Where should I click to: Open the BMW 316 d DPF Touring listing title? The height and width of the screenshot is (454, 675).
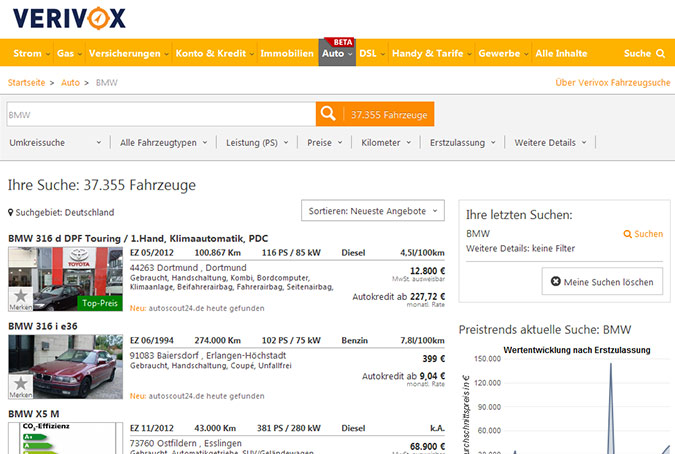pyautogui.click(x=138, y=238)
